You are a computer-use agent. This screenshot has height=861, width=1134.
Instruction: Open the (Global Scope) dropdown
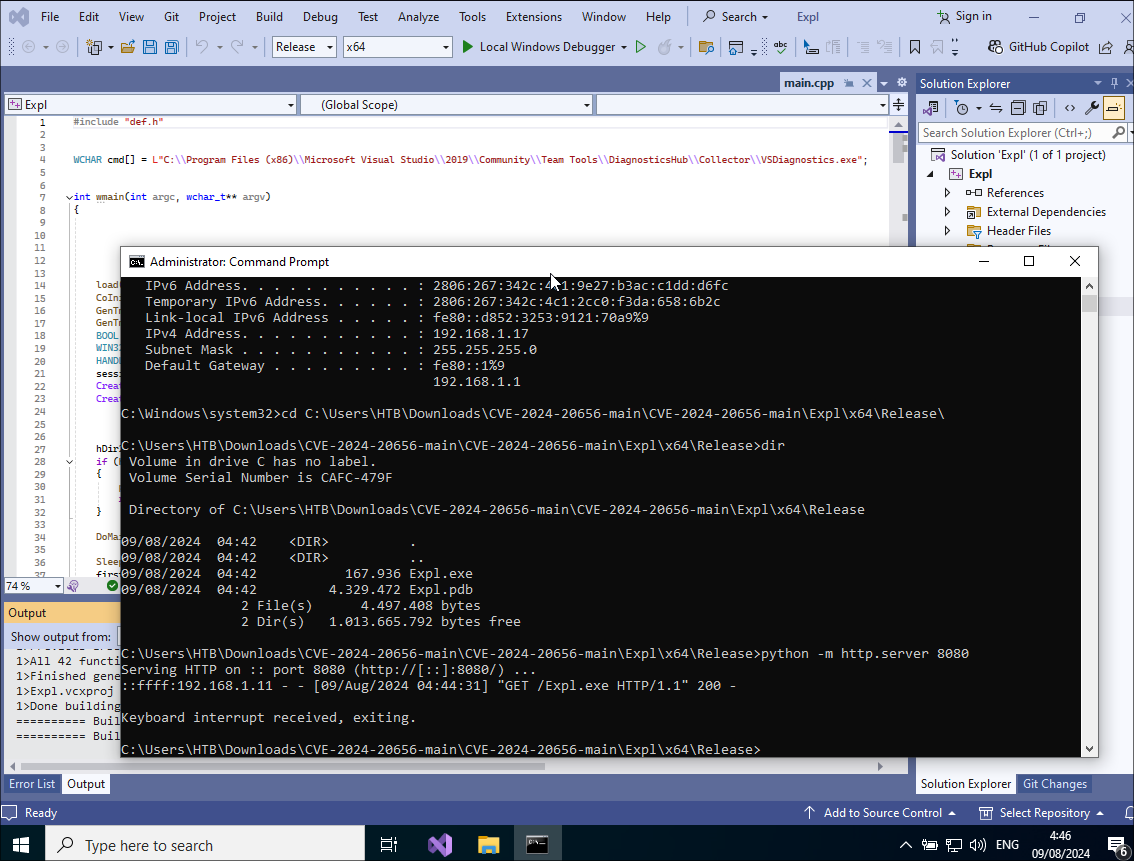pos(446,105)
